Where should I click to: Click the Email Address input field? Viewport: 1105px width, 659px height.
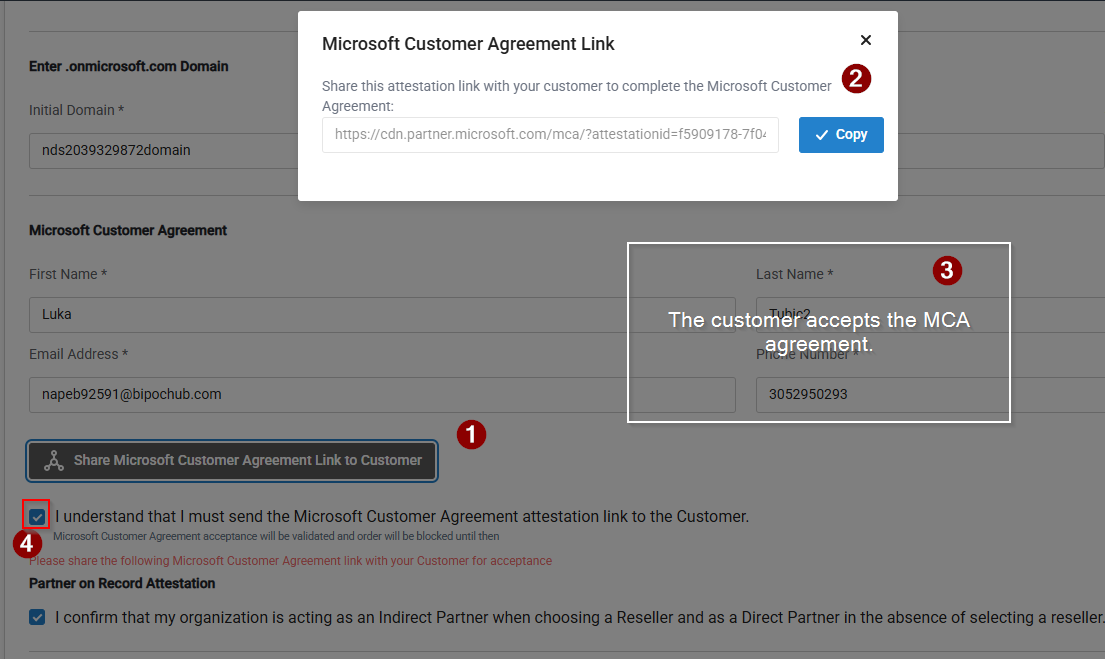click(x=380, y=394)
